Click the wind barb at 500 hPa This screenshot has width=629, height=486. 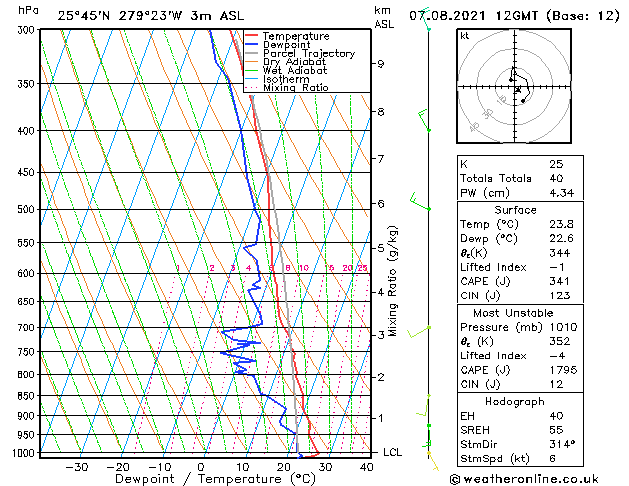tap(420, 202)
